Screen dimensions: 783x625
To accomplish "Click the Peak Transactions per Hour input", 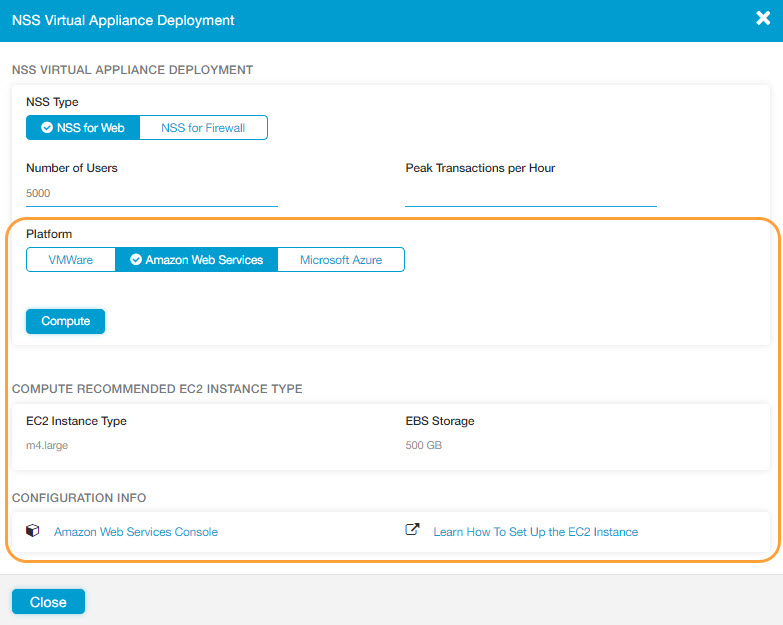I will (530, 194).
